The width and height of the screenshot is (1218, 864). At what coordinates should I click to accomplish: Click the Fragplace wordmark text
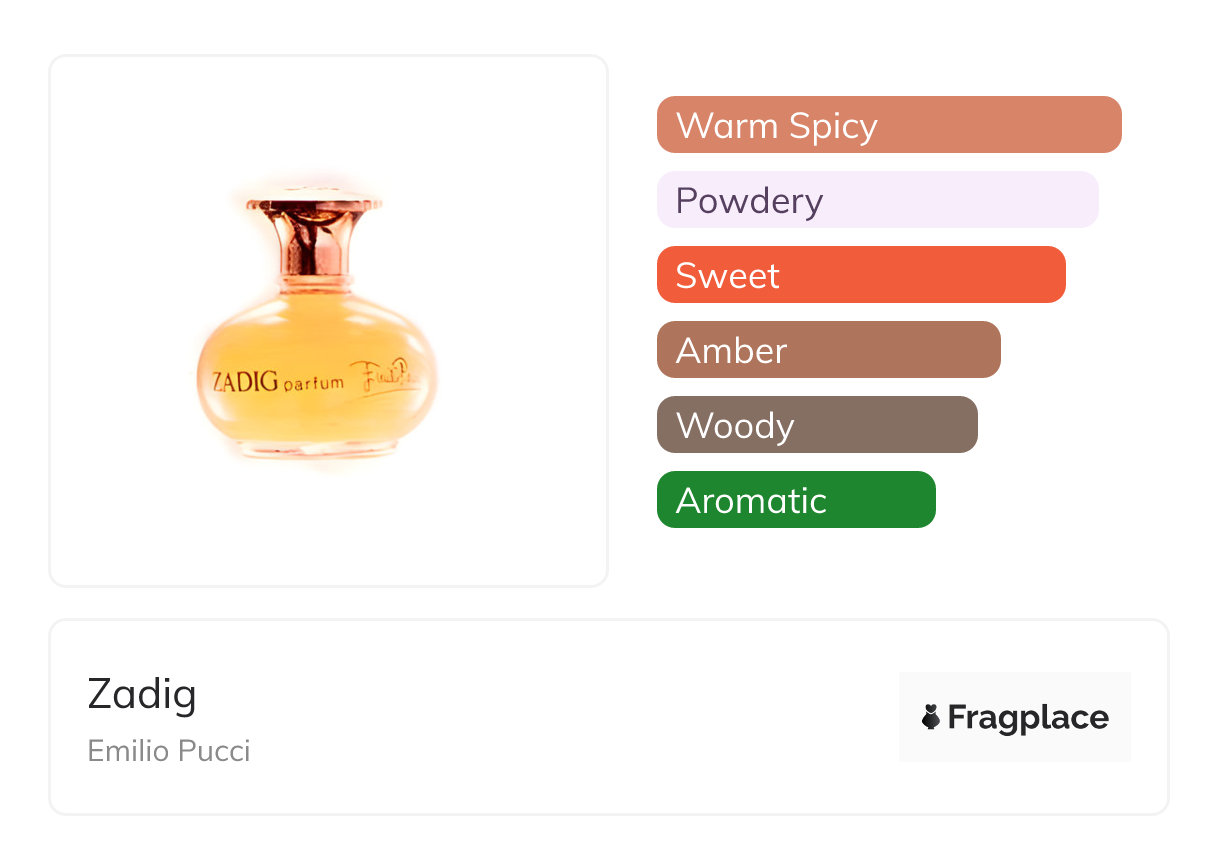pos(1028,717)
